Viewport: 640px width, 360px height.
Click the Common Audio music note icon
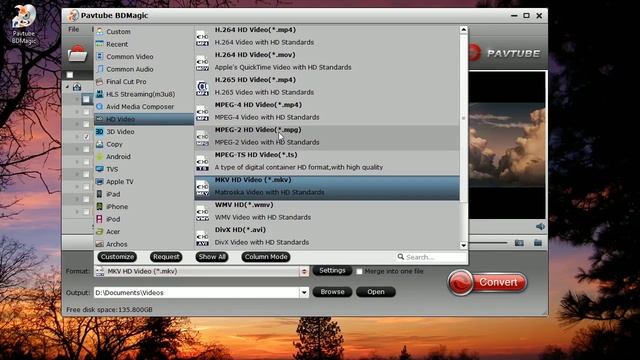pos(100,69)
